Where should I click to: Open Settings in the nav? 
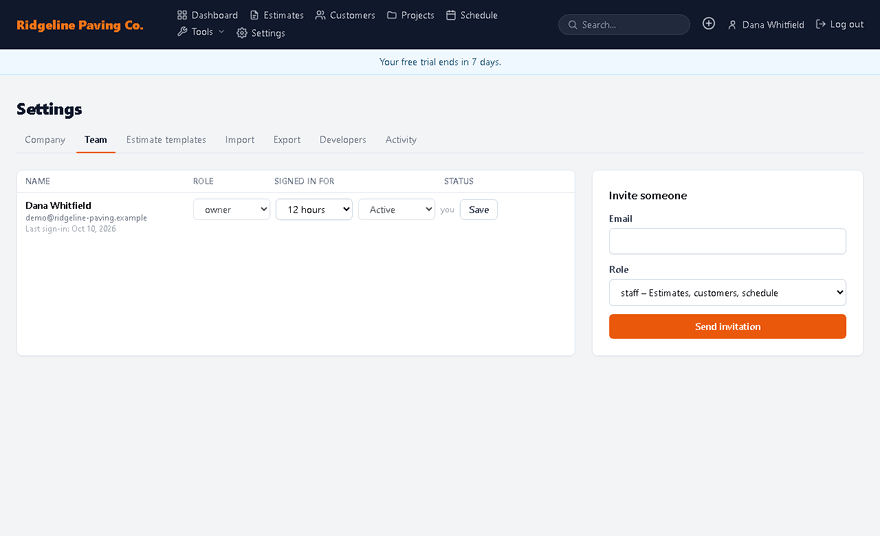(261, 33)
